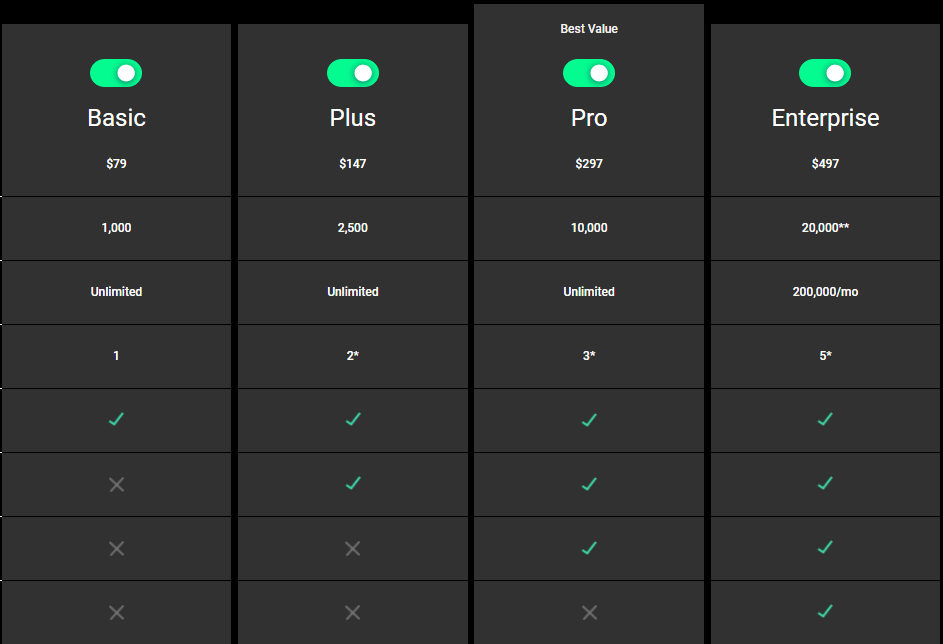Click the 20,000** Enterprise value
This screenshot has width=943, height=644.
(x=825, y=227)
